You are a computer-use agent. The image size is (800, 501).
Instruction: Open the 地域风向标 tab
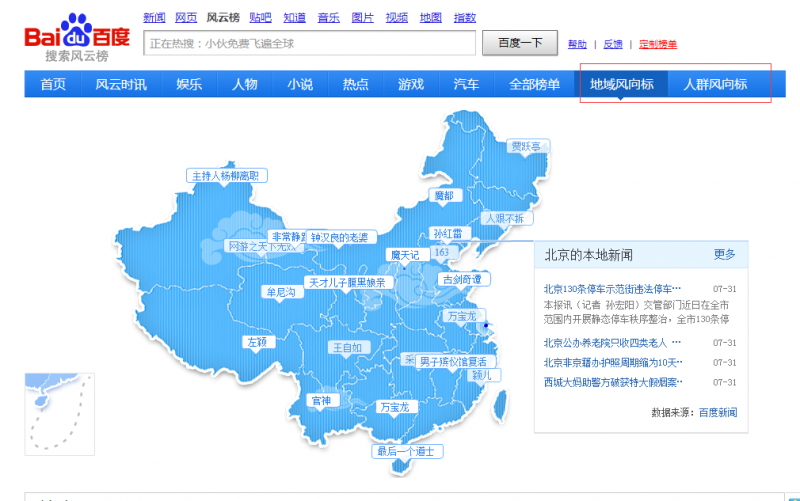click(x=621, y=84)
